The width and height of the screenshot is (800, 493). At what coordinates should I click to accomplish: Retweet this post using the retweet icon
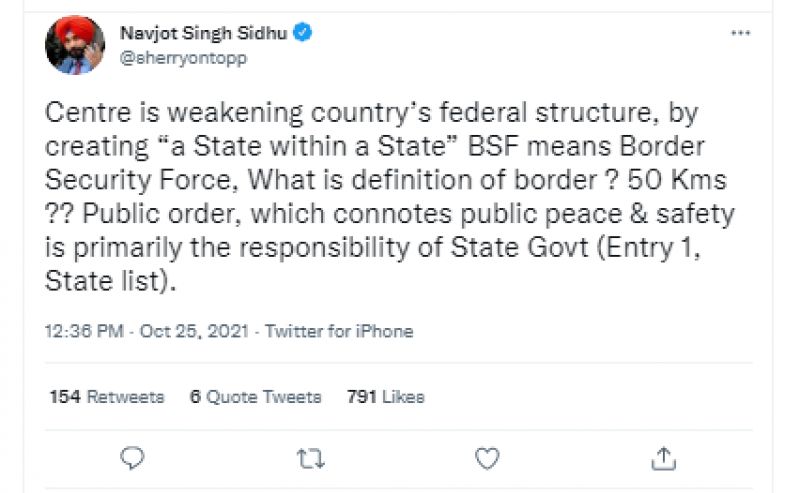pyautogui.click(x=310, y=458)
